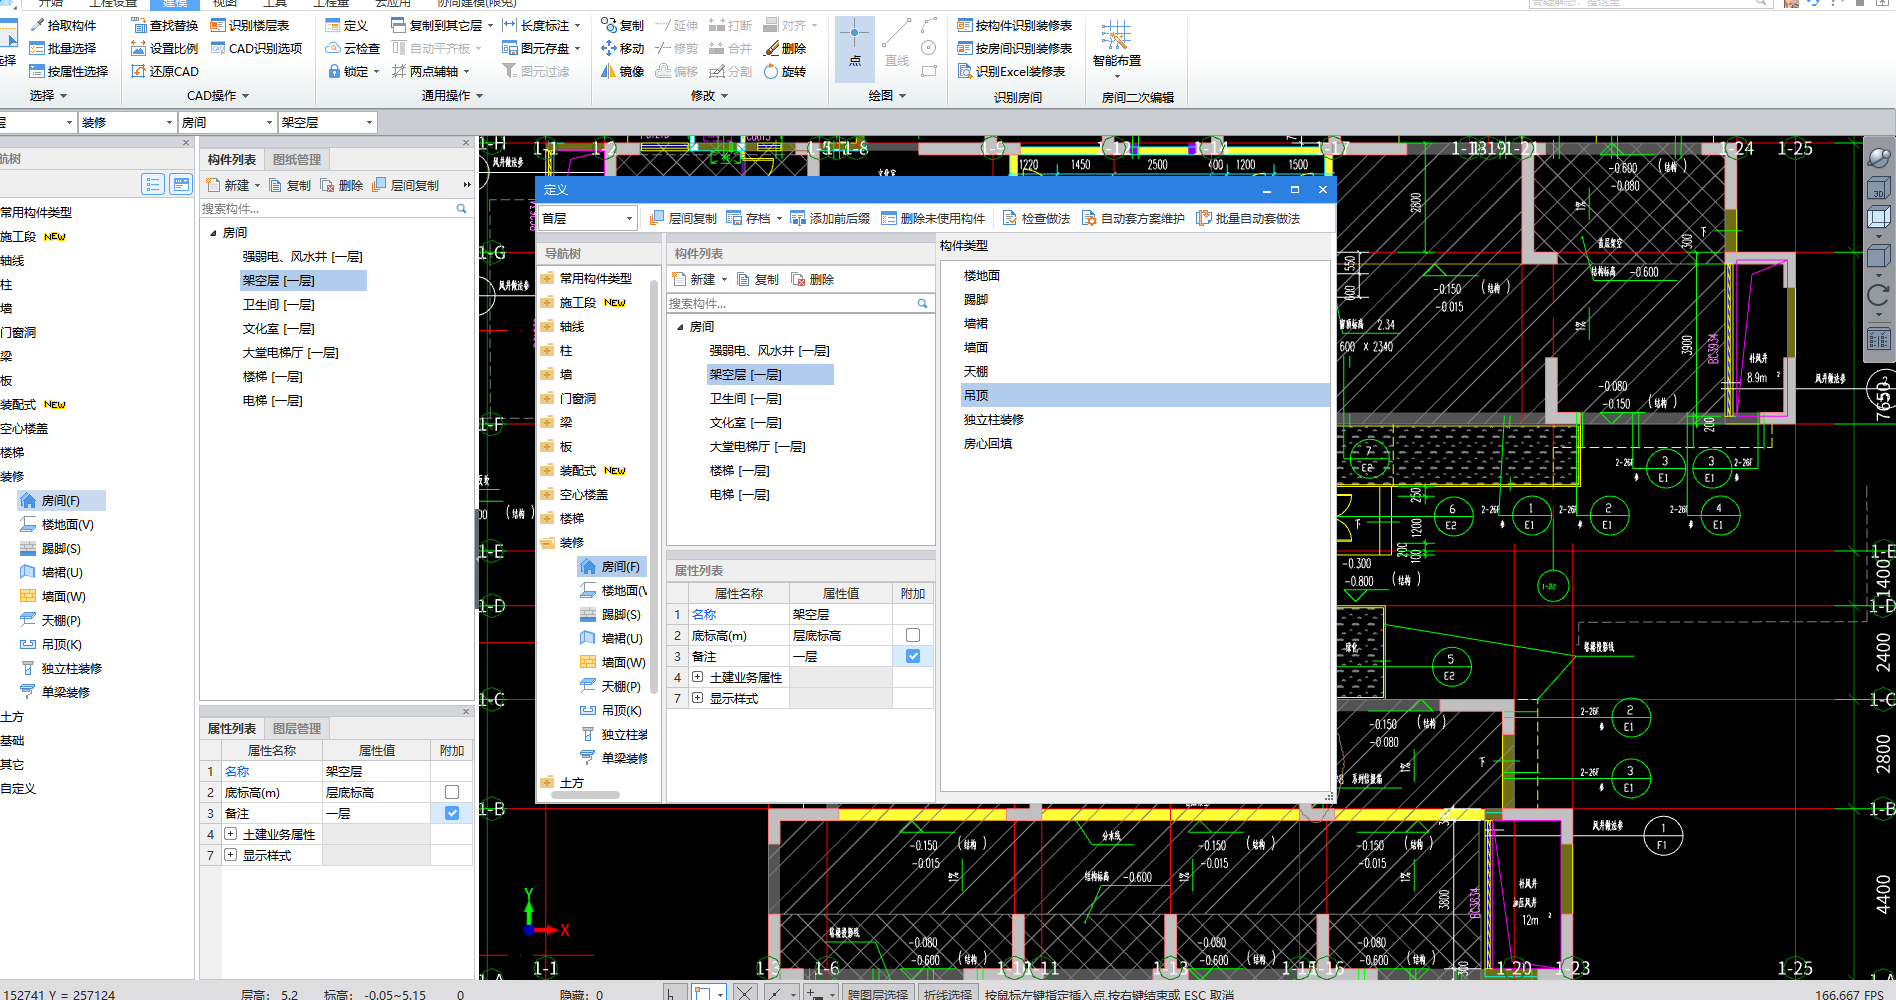Click 添加前后缀 in 定义 dialog
1896x1000 pixels.
coord(830,218)
